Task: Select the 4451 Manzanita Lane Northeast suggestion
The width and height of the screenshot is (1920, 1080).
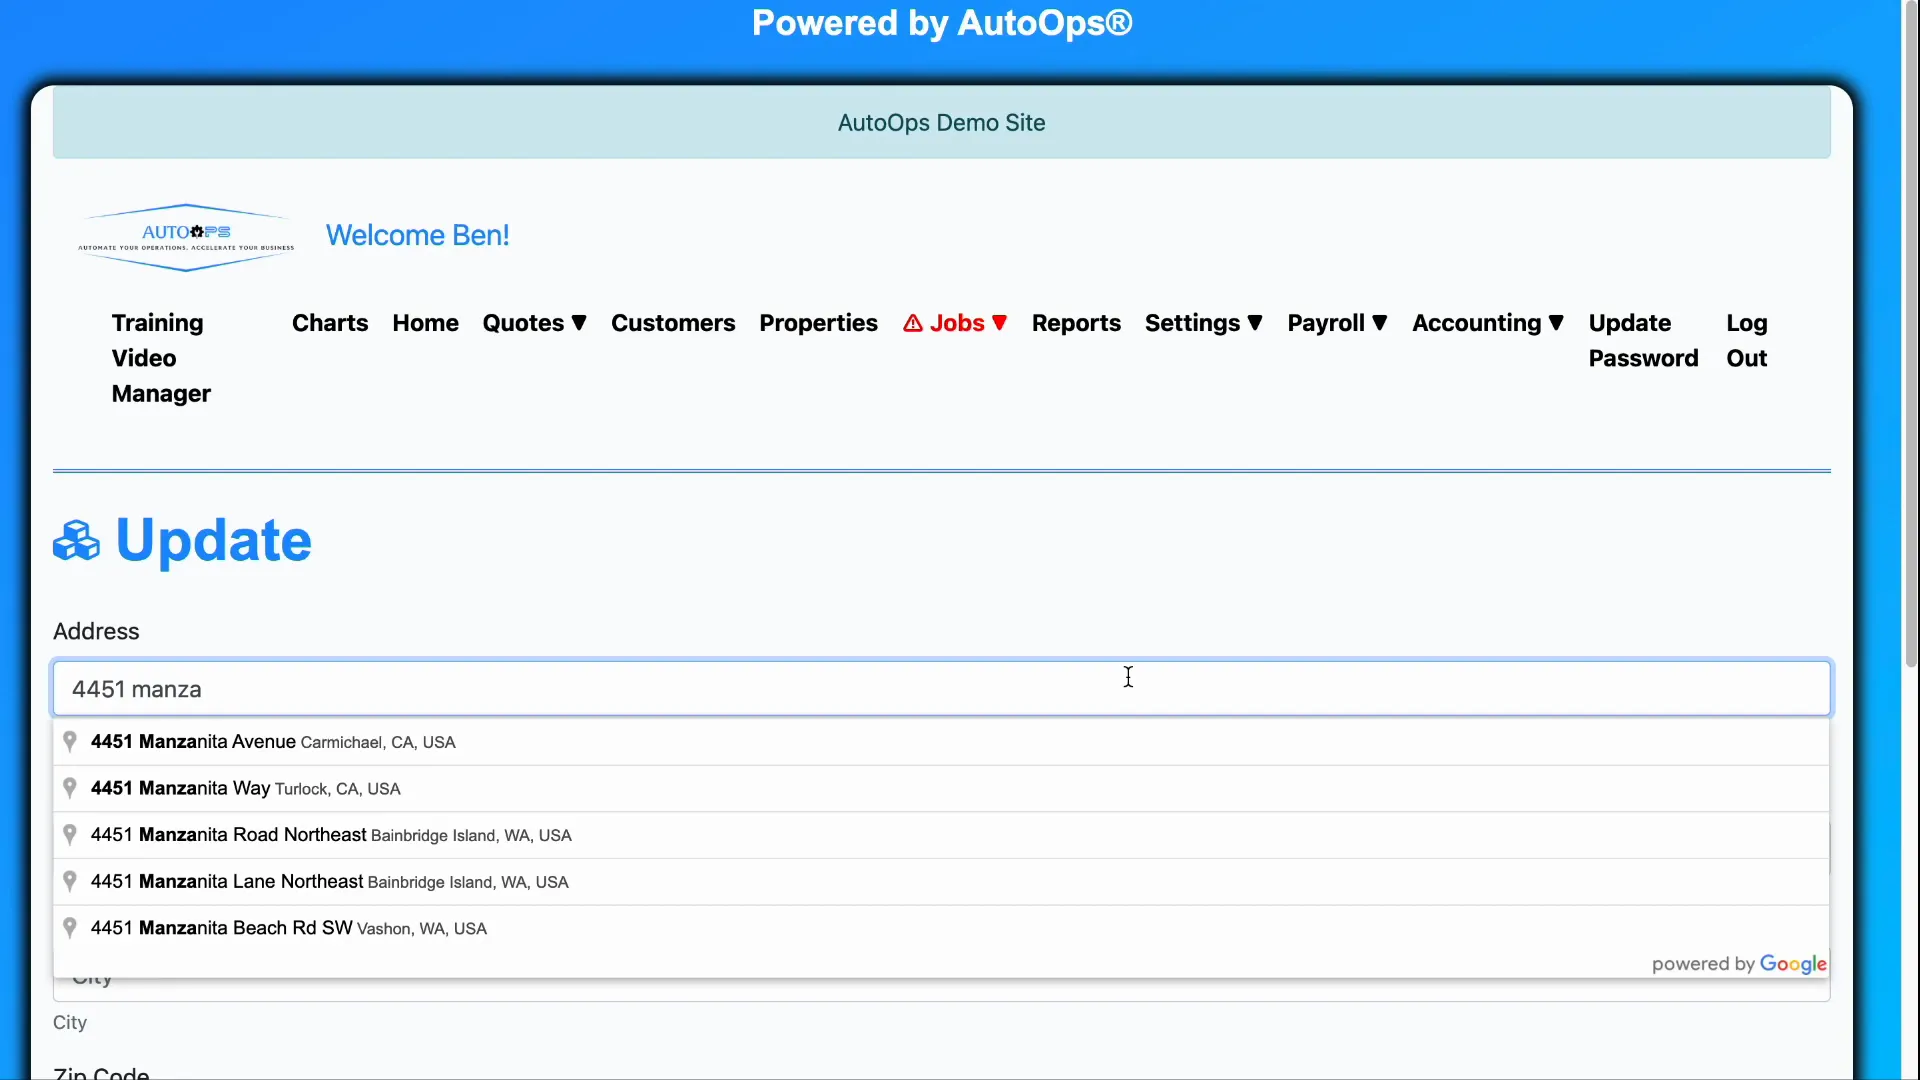Action: [x=330, y=881]
